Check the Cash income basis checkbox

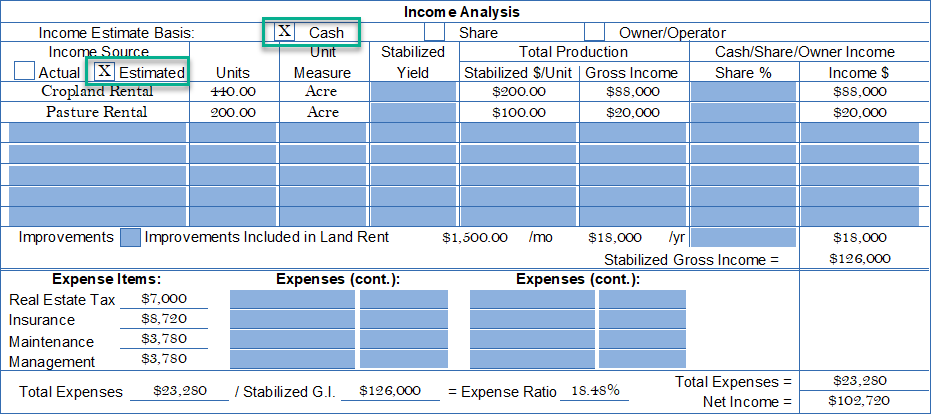click(x=285, y=32)
